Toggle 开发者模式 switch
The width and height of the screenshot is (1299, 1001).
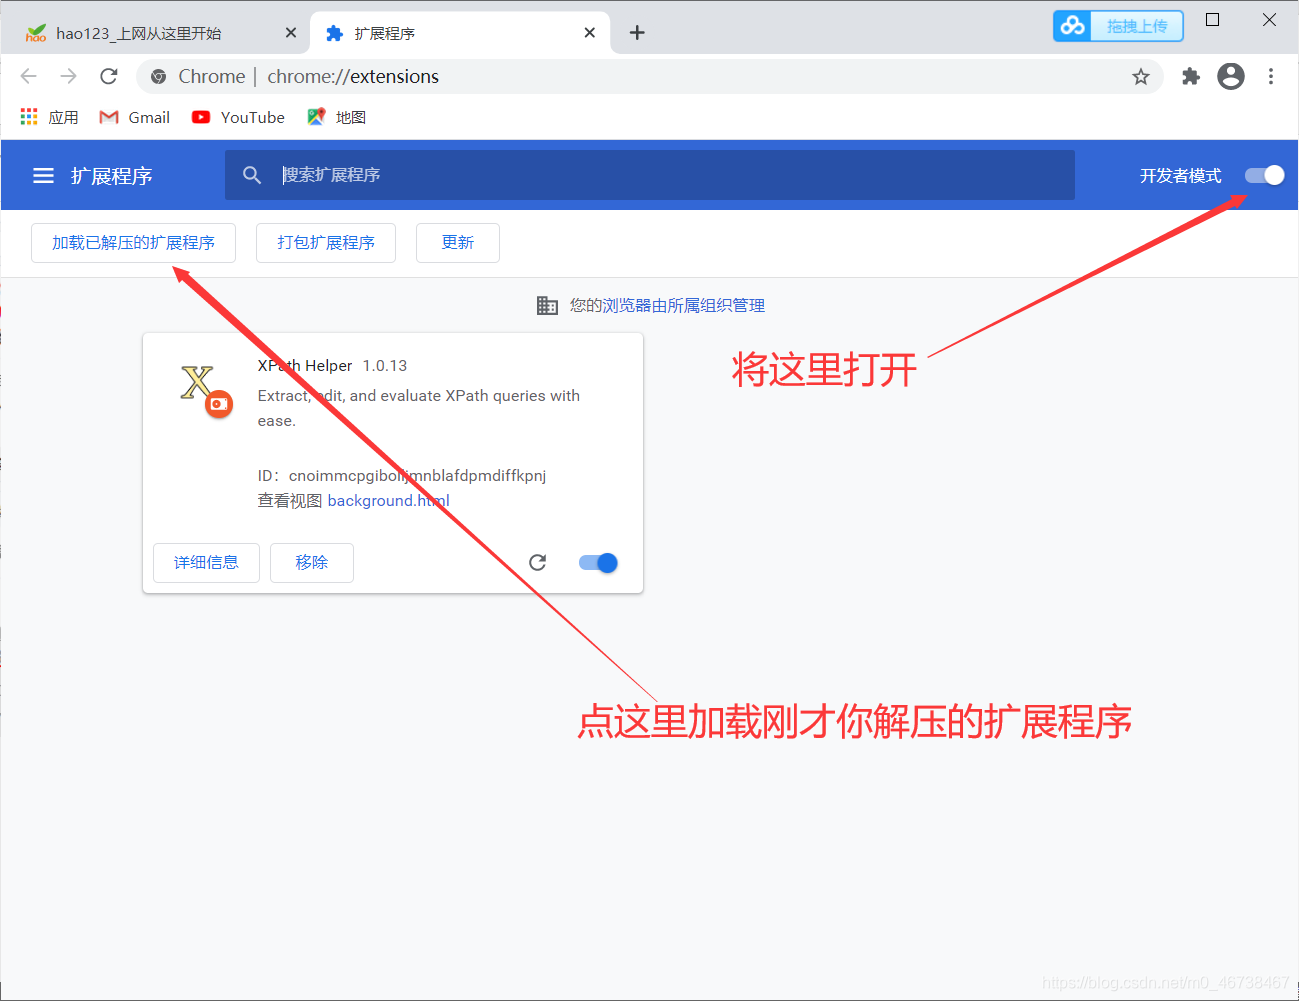click(1263, 175)
